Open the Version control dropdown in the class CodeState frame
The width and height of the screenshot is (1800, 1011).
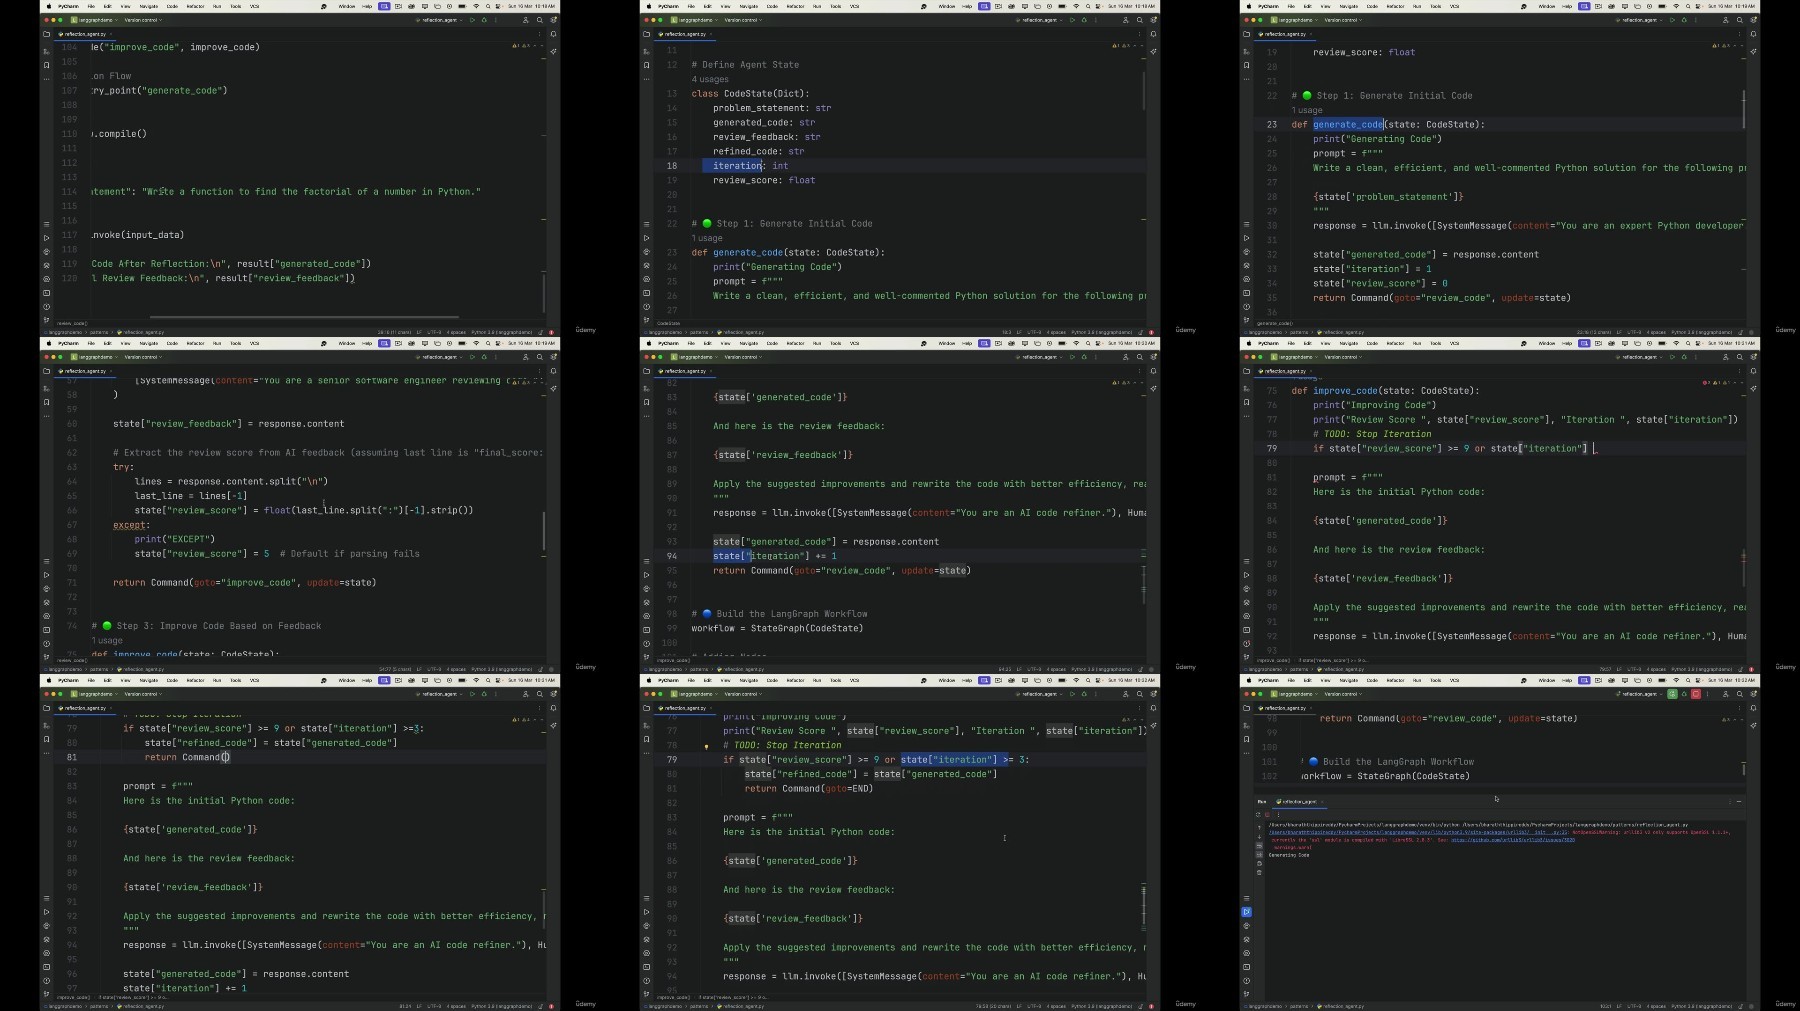click(743, 20)
